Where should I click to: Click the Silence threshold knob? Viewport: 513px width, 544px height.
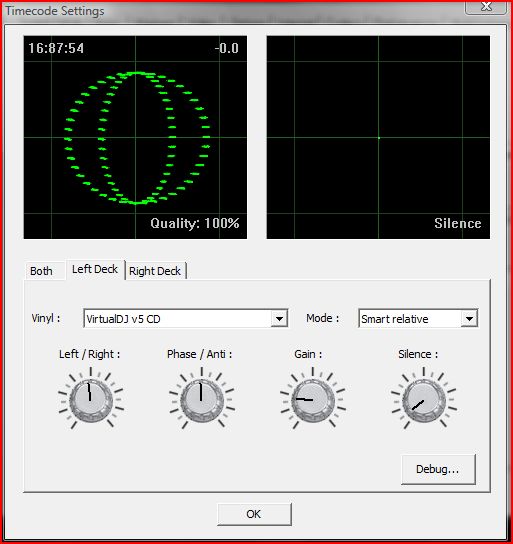pyautogui.click(x=424, y=400)
